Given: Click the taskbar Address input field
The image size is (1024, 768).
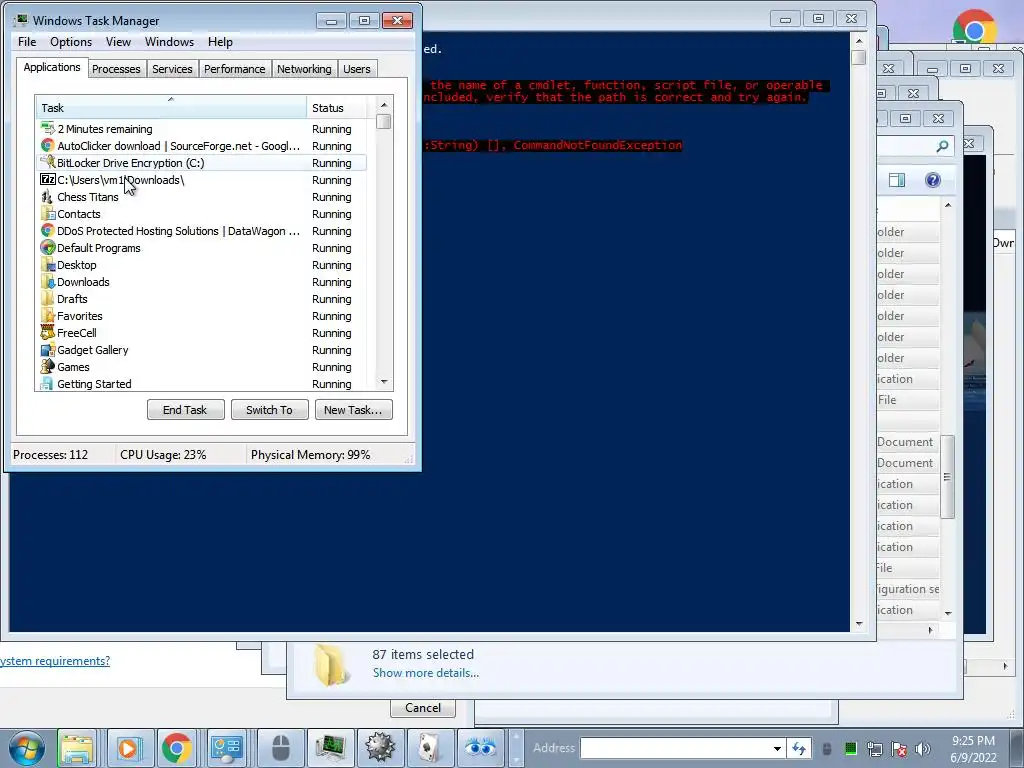Looking at the screenshot, I should pyautogui.click(x=675, y=748).
